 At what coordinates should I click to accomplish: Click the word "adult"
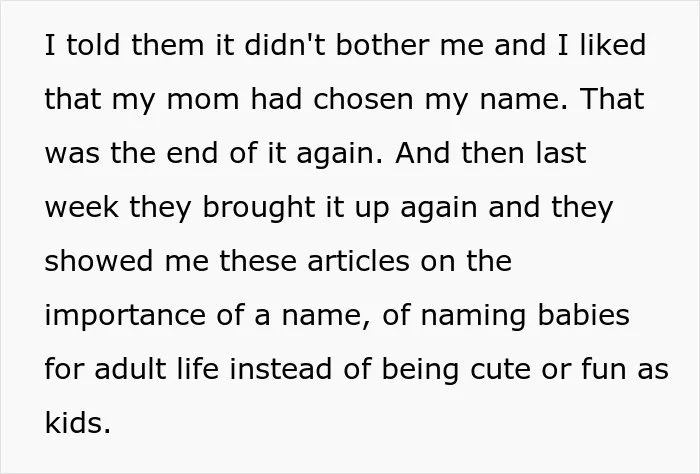tap(130, 369)
